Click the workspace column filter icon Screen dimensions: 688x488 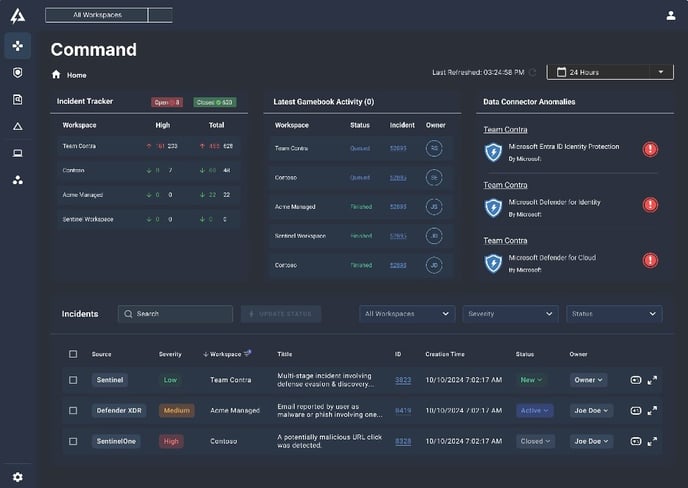pos(248,353)
